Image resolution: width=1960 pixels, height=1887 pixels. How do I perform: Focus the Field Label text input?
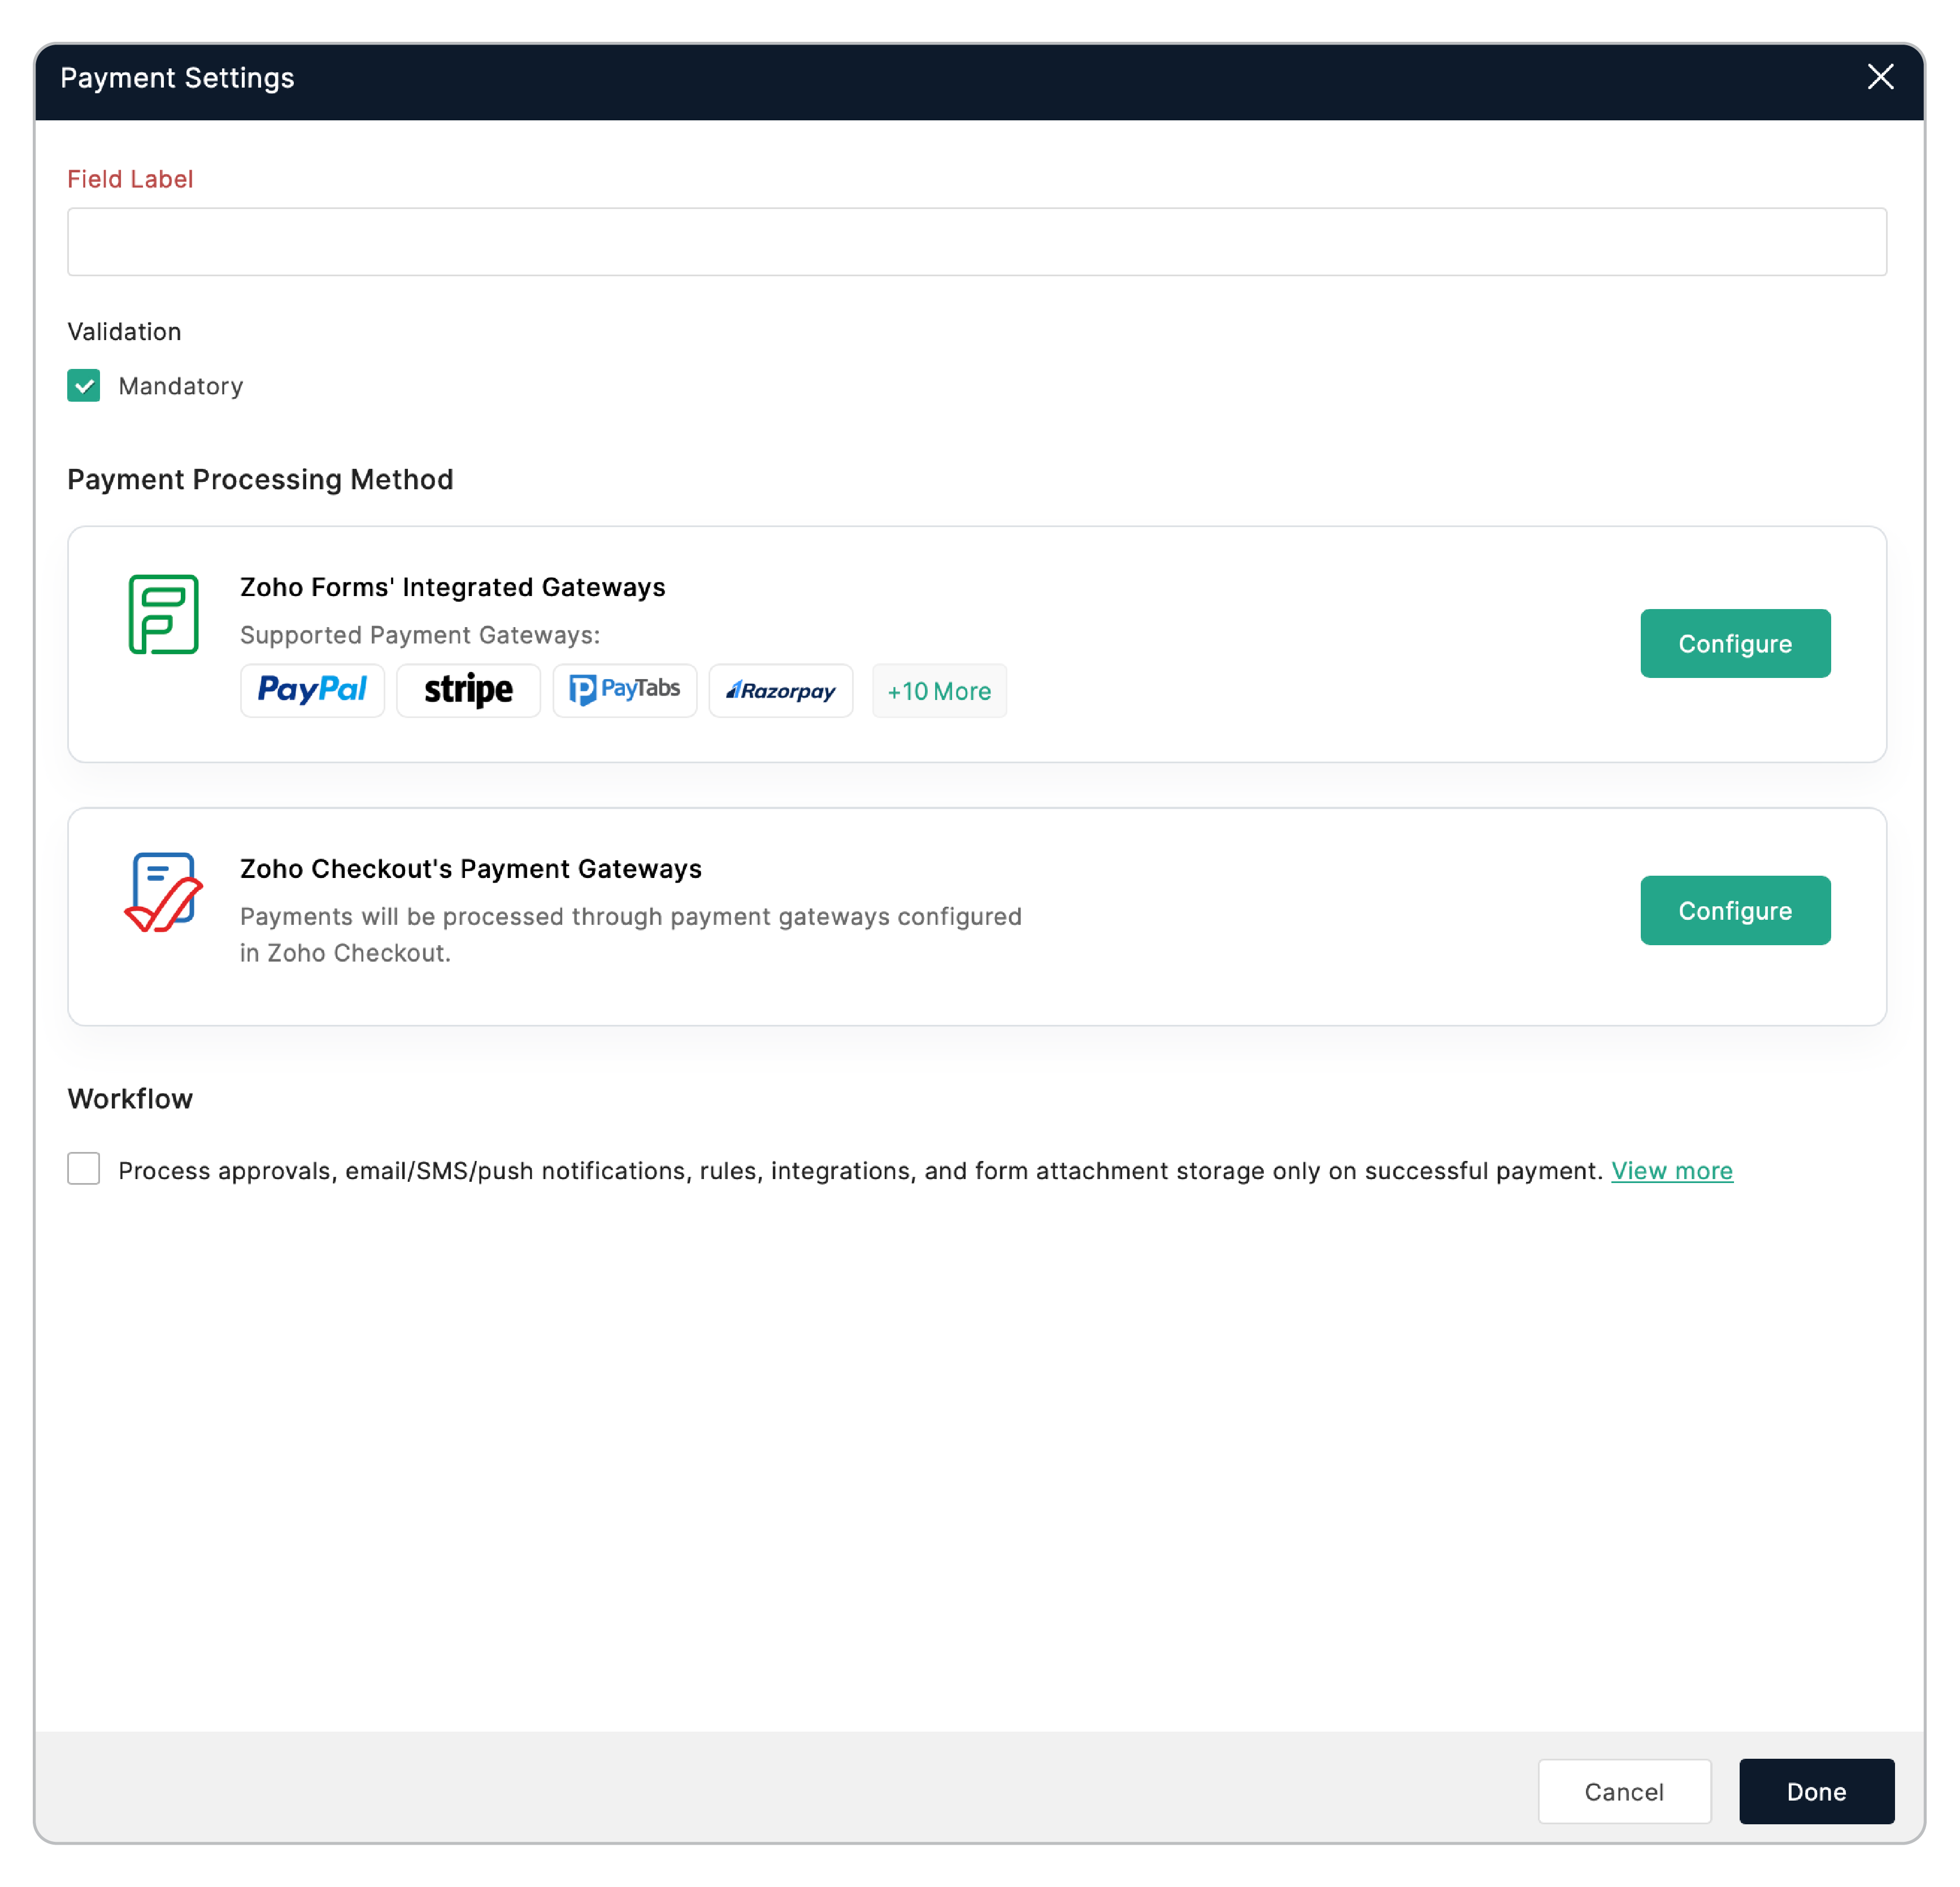click(976, 242)
